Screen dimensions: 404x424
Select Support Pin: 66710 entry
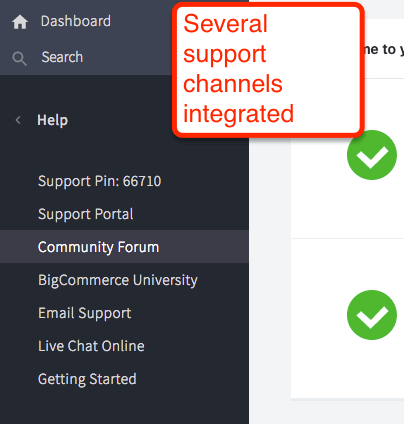[x=99, y=181]
